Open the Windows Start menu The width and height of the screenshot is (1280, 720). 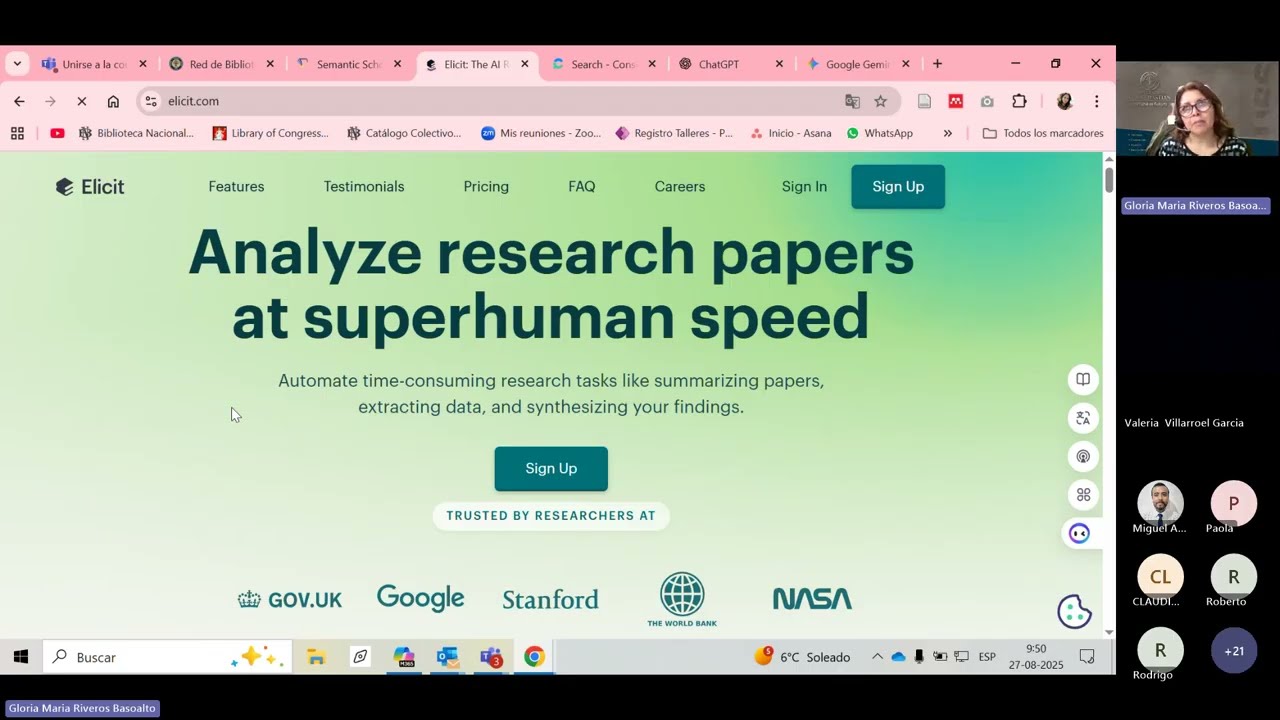pos(20,657)
